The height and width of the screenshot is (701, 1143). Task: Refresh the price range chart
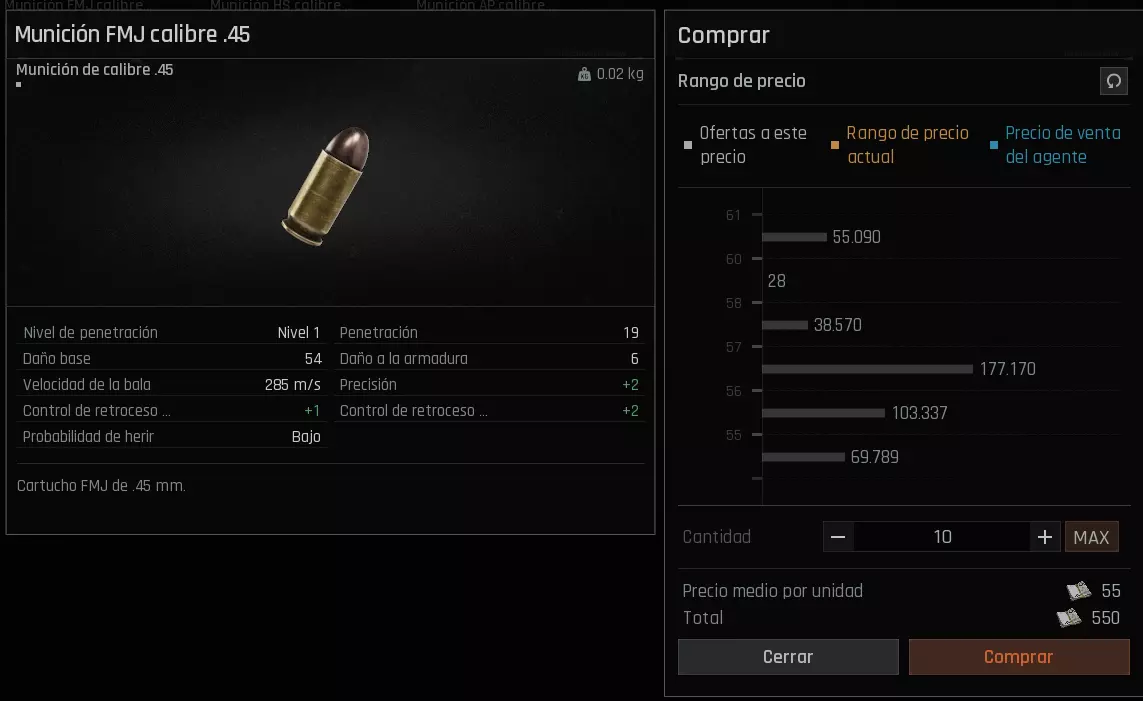point(1113,81)
